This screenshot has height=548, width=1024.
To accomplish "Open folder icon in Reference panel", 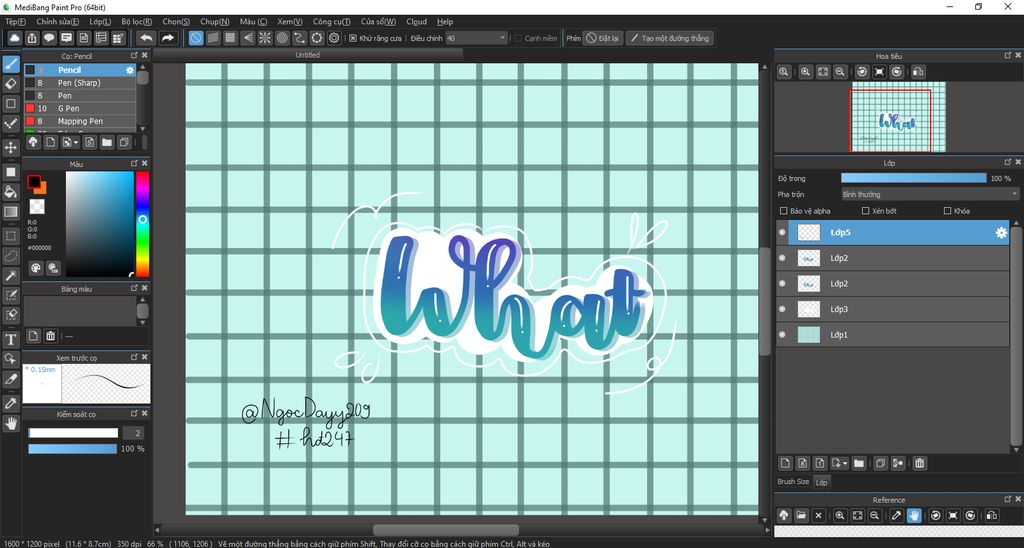I will click(801, 515).
